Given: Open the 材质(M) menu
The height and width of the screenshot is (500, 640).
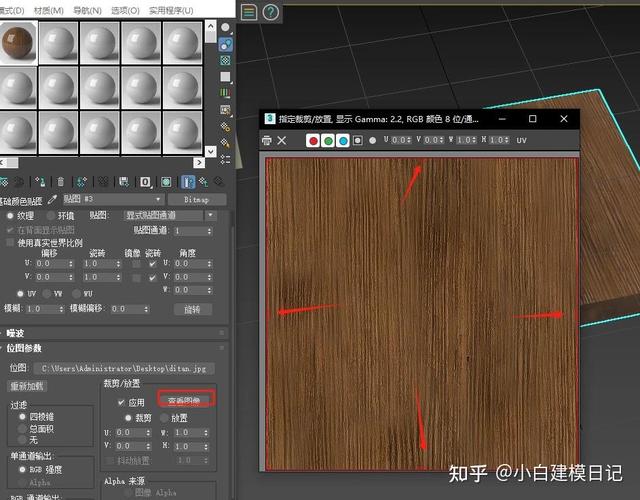Looking at the screenshot, I should point(49,10).
